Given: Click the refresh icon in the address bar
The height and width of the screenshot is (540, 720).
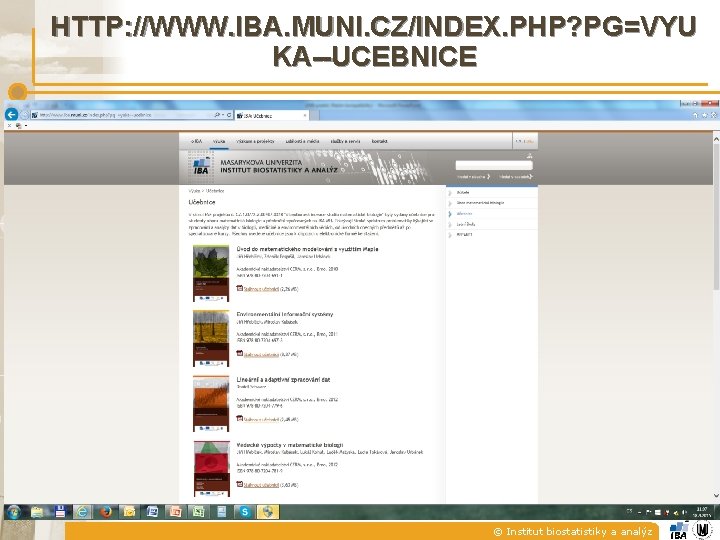Looking at the screenshot, I should click(229, 115).
